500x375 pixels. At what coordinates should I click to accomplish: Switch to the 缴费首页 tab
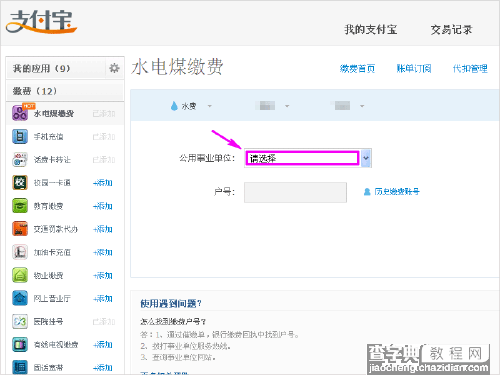[357, 68]
